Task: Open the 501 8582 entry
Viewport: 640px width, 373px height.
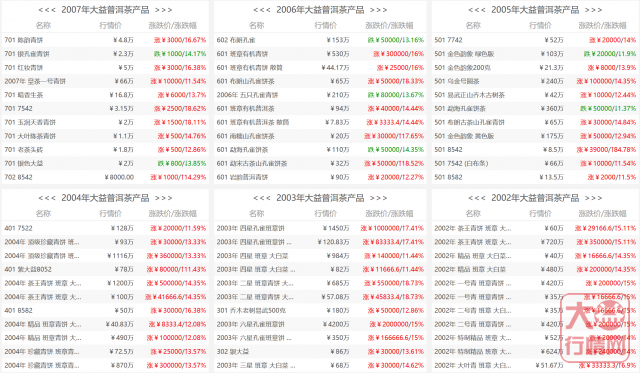Action: tap(448, 177)
